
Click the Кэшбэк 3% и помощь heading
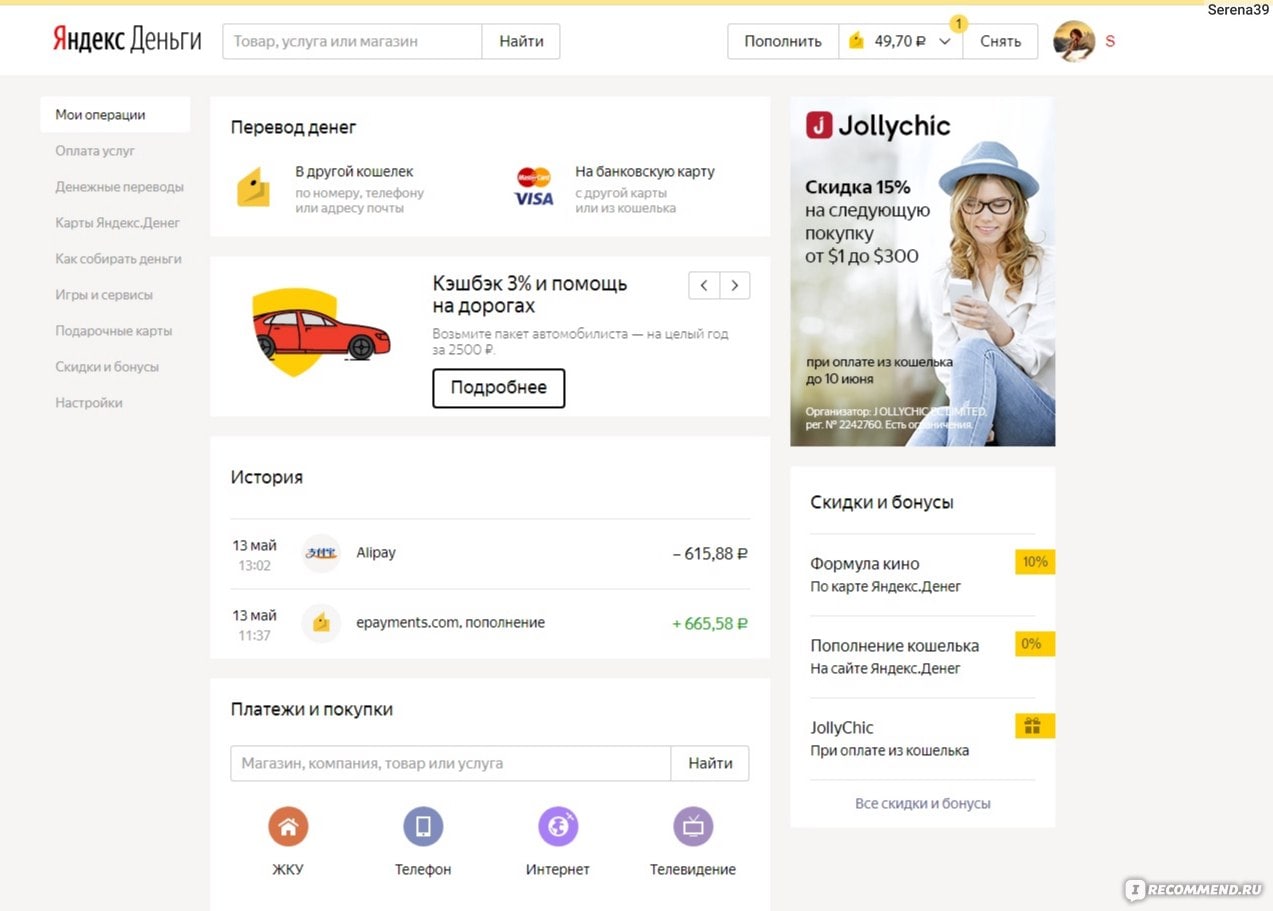click(x=530, y=294)
